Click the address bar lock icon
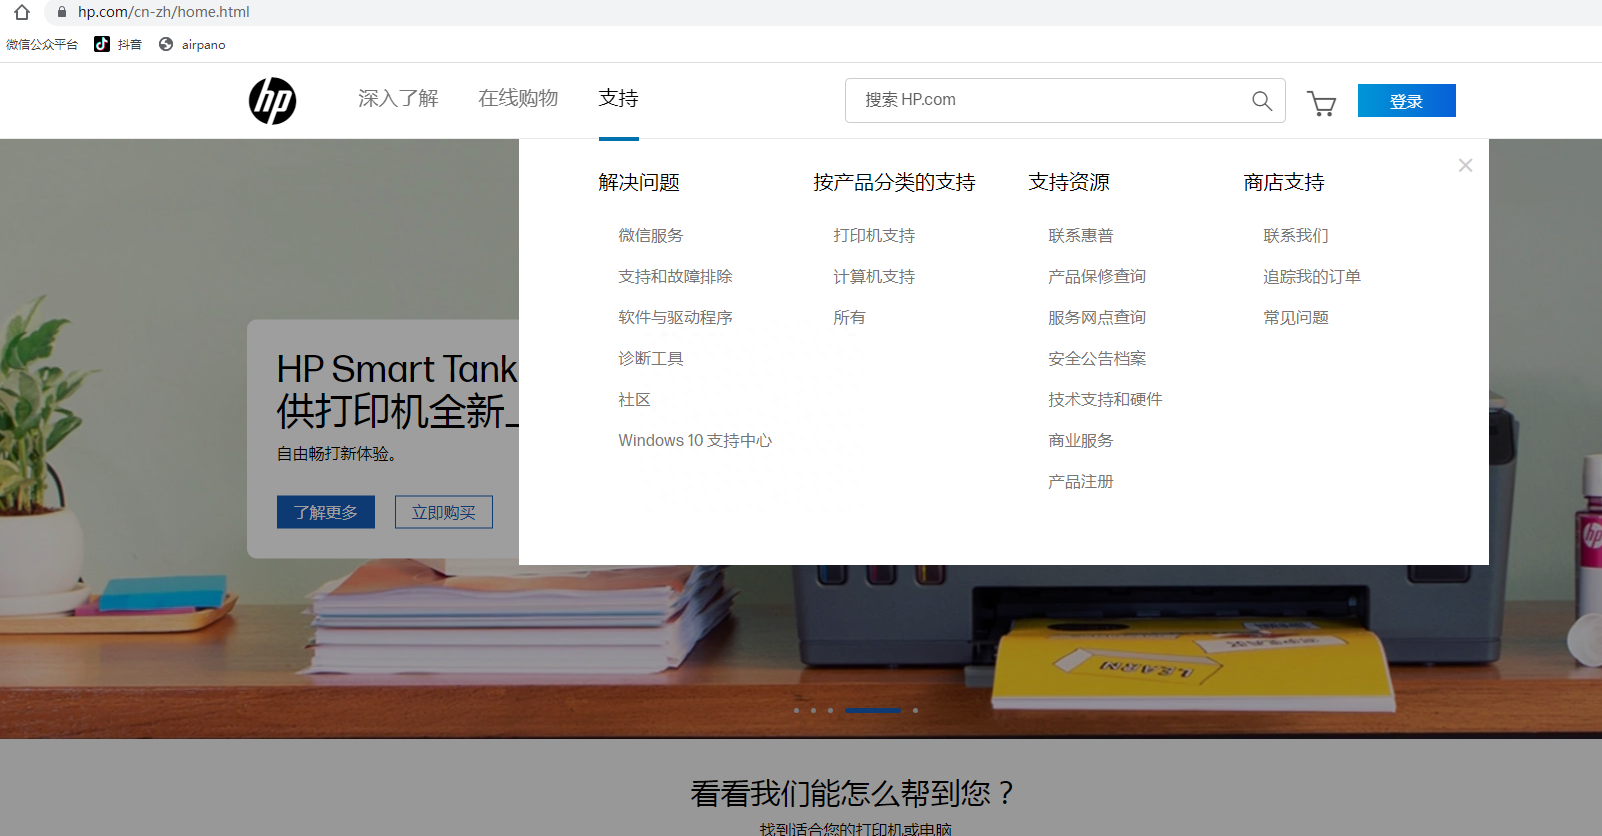This screenshot has width=1602, height=836. pyautogui.click(x=62, y=12)
